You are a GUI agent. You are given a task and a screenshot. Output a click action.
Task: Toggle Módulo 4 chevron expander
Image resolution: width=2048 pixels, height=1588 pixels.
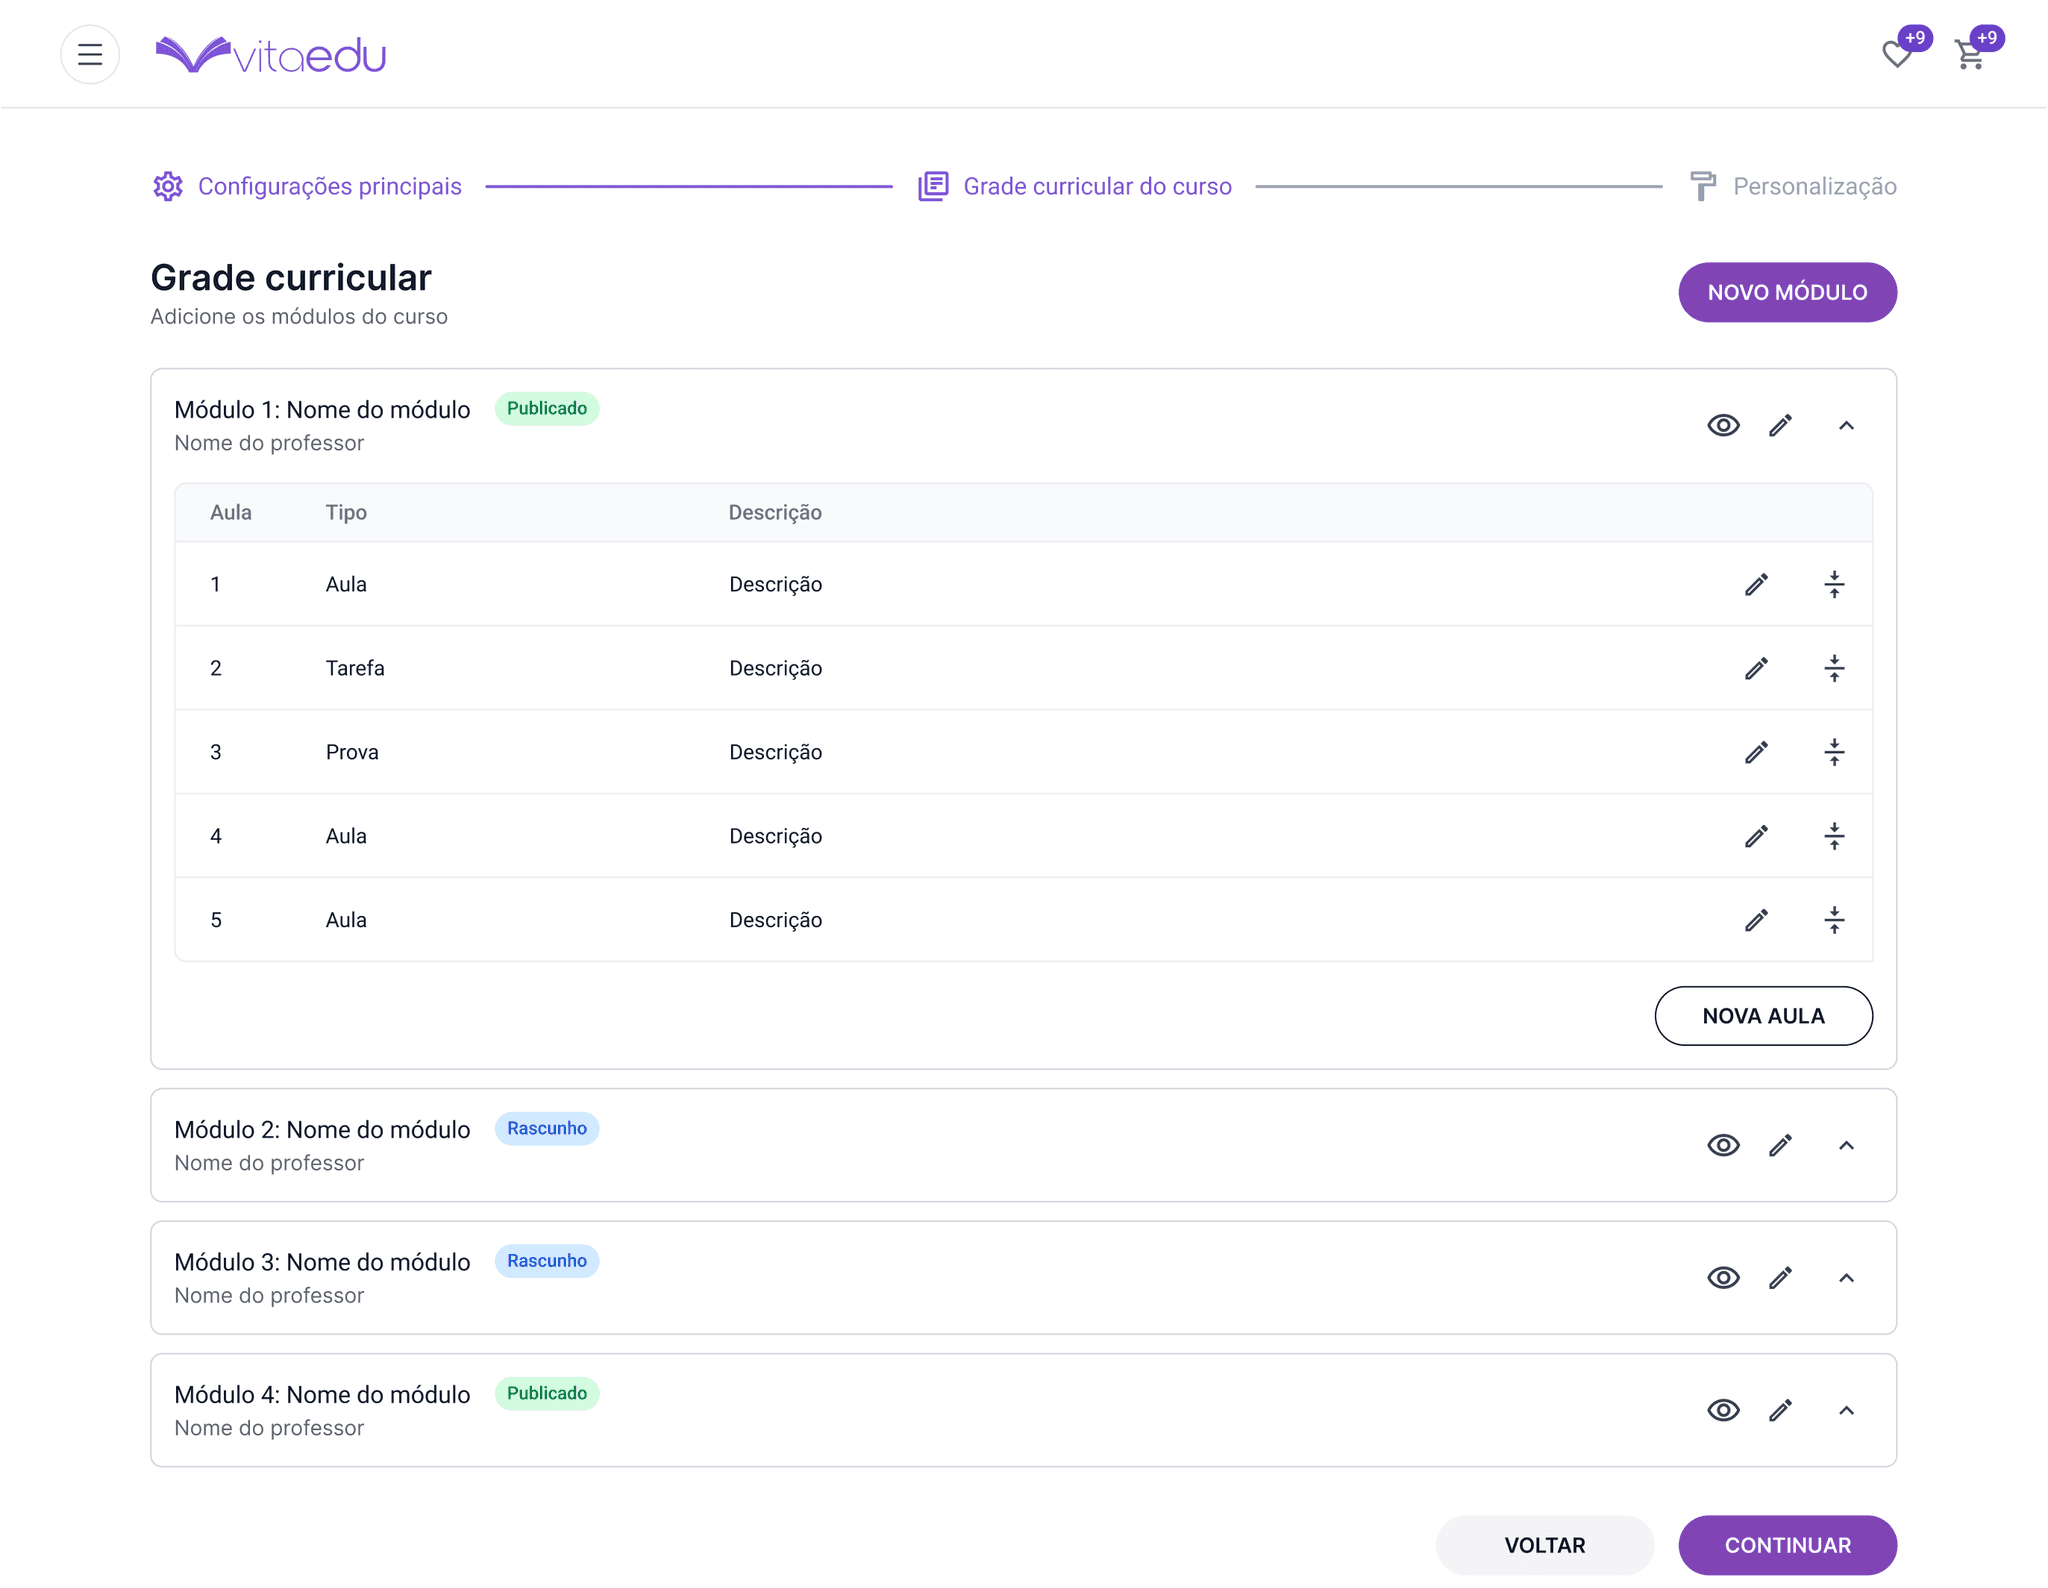pos(1846,1411)
